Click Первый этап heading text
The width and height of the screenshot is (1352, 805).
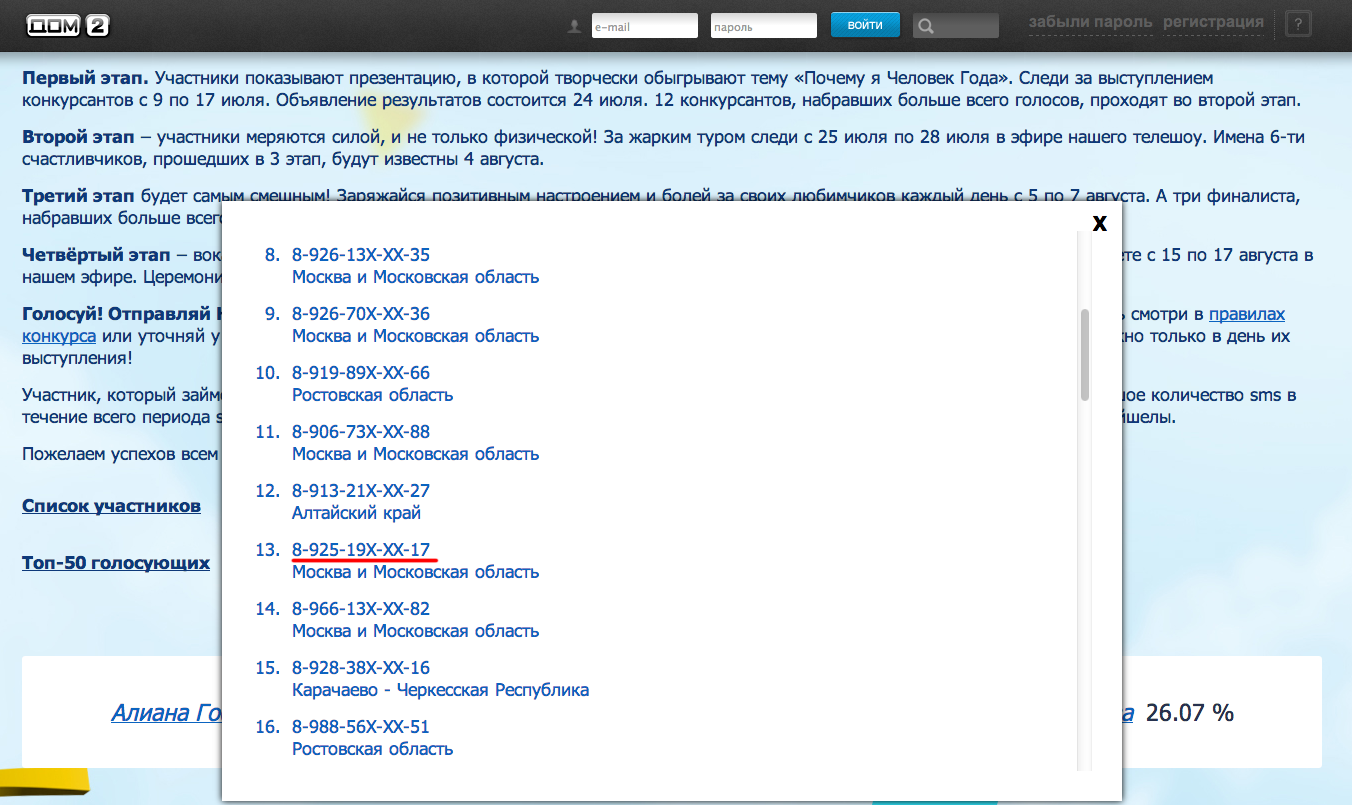click(85, 78)
